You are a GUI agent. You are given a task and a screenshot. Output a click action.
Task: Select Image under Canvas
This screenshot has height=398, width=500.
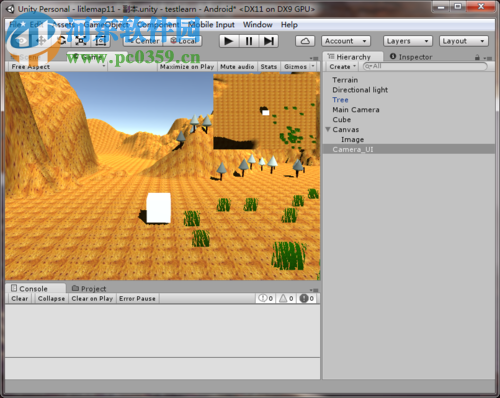click(409, 139)
